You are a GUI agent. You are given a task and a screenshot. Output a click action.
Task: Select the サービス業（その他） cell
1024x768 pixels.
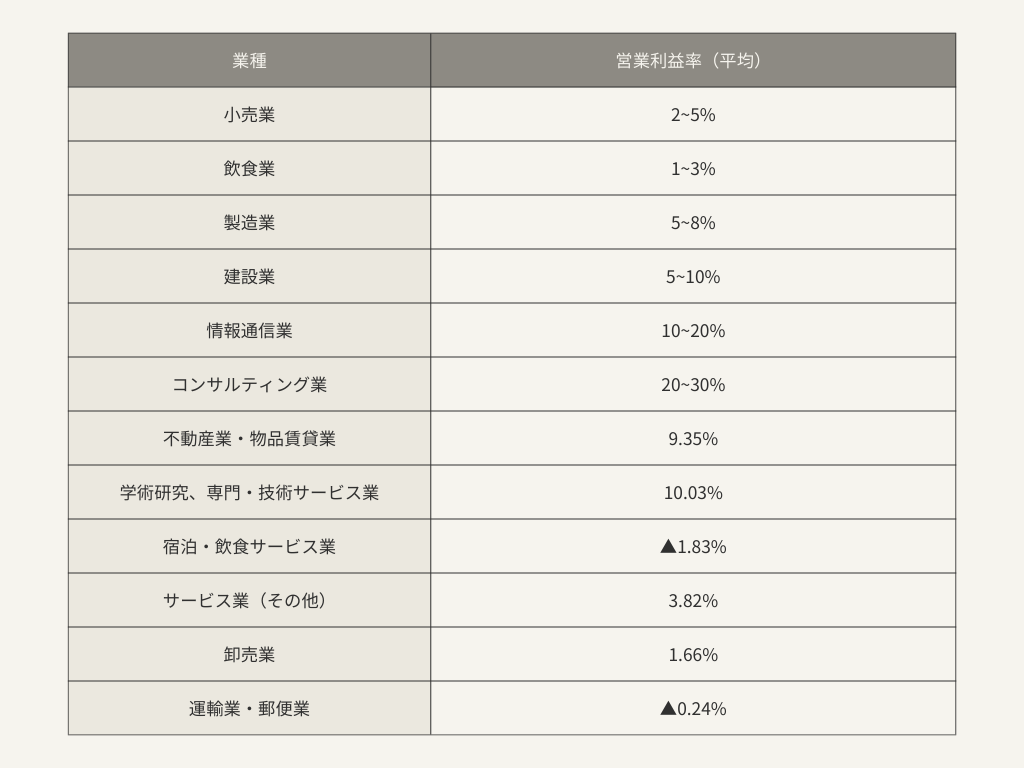tap(249, 600)
